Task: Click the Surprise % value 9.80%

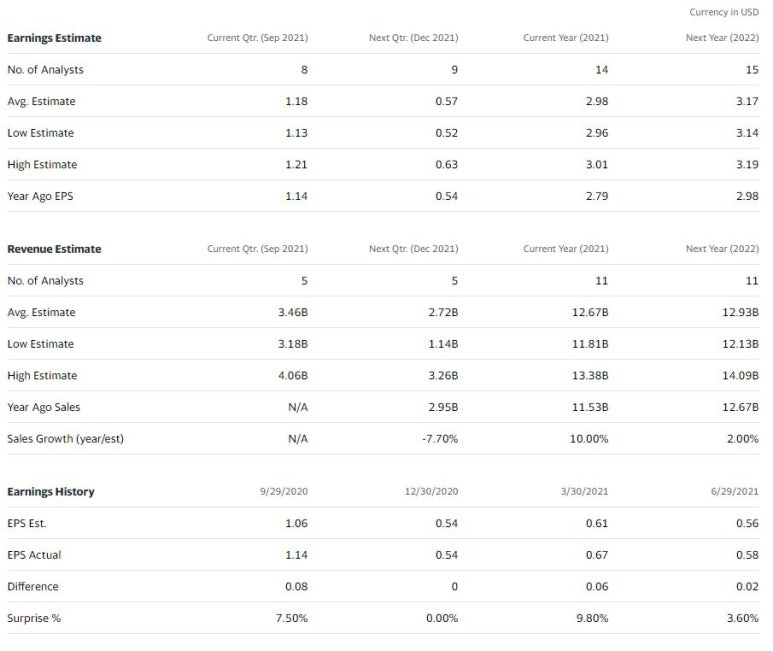Action: [x=592, y=618]
